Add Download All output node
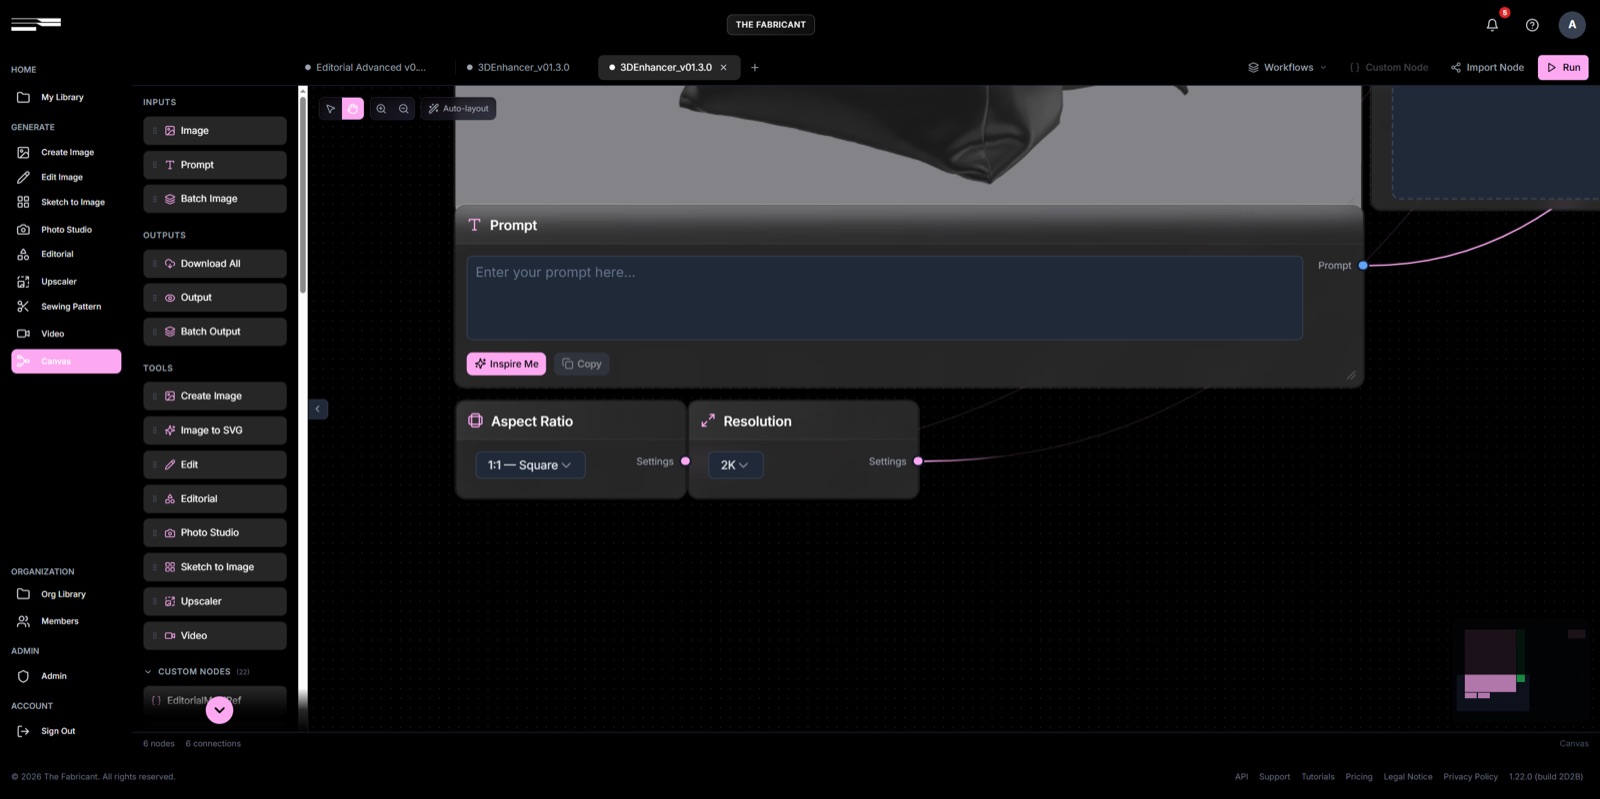This screenshot has height=799, width=1600. click(215, 264)
